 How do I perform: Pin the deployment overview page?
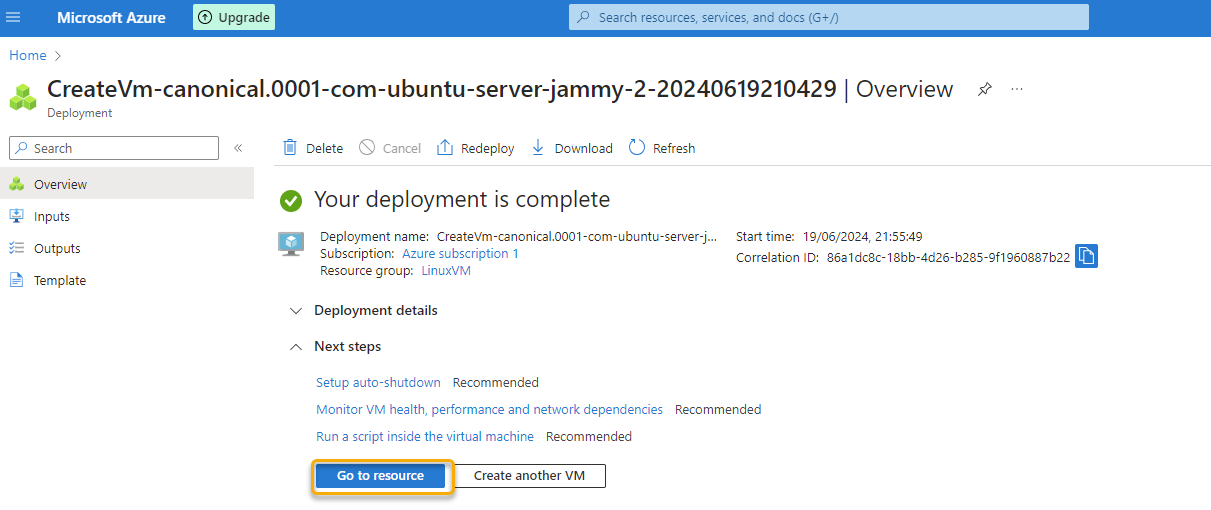pyautogui.click(x=985, y=89)
